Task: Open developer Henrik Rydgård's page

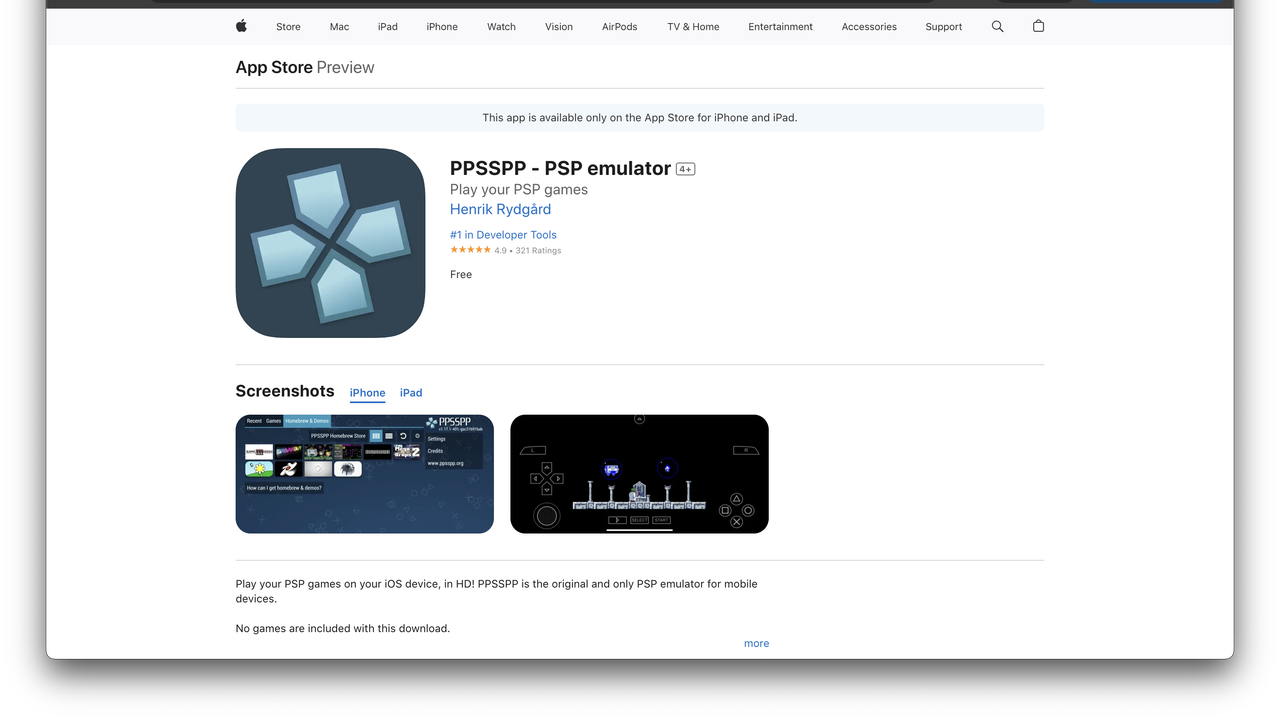Action: coord(500,209)
